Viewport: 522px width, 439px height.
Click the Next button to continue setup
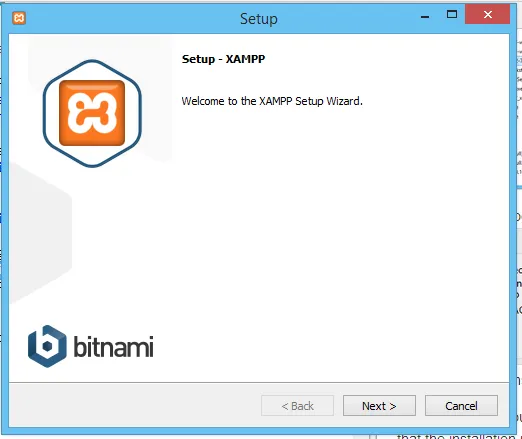click(x=379, y=406)
